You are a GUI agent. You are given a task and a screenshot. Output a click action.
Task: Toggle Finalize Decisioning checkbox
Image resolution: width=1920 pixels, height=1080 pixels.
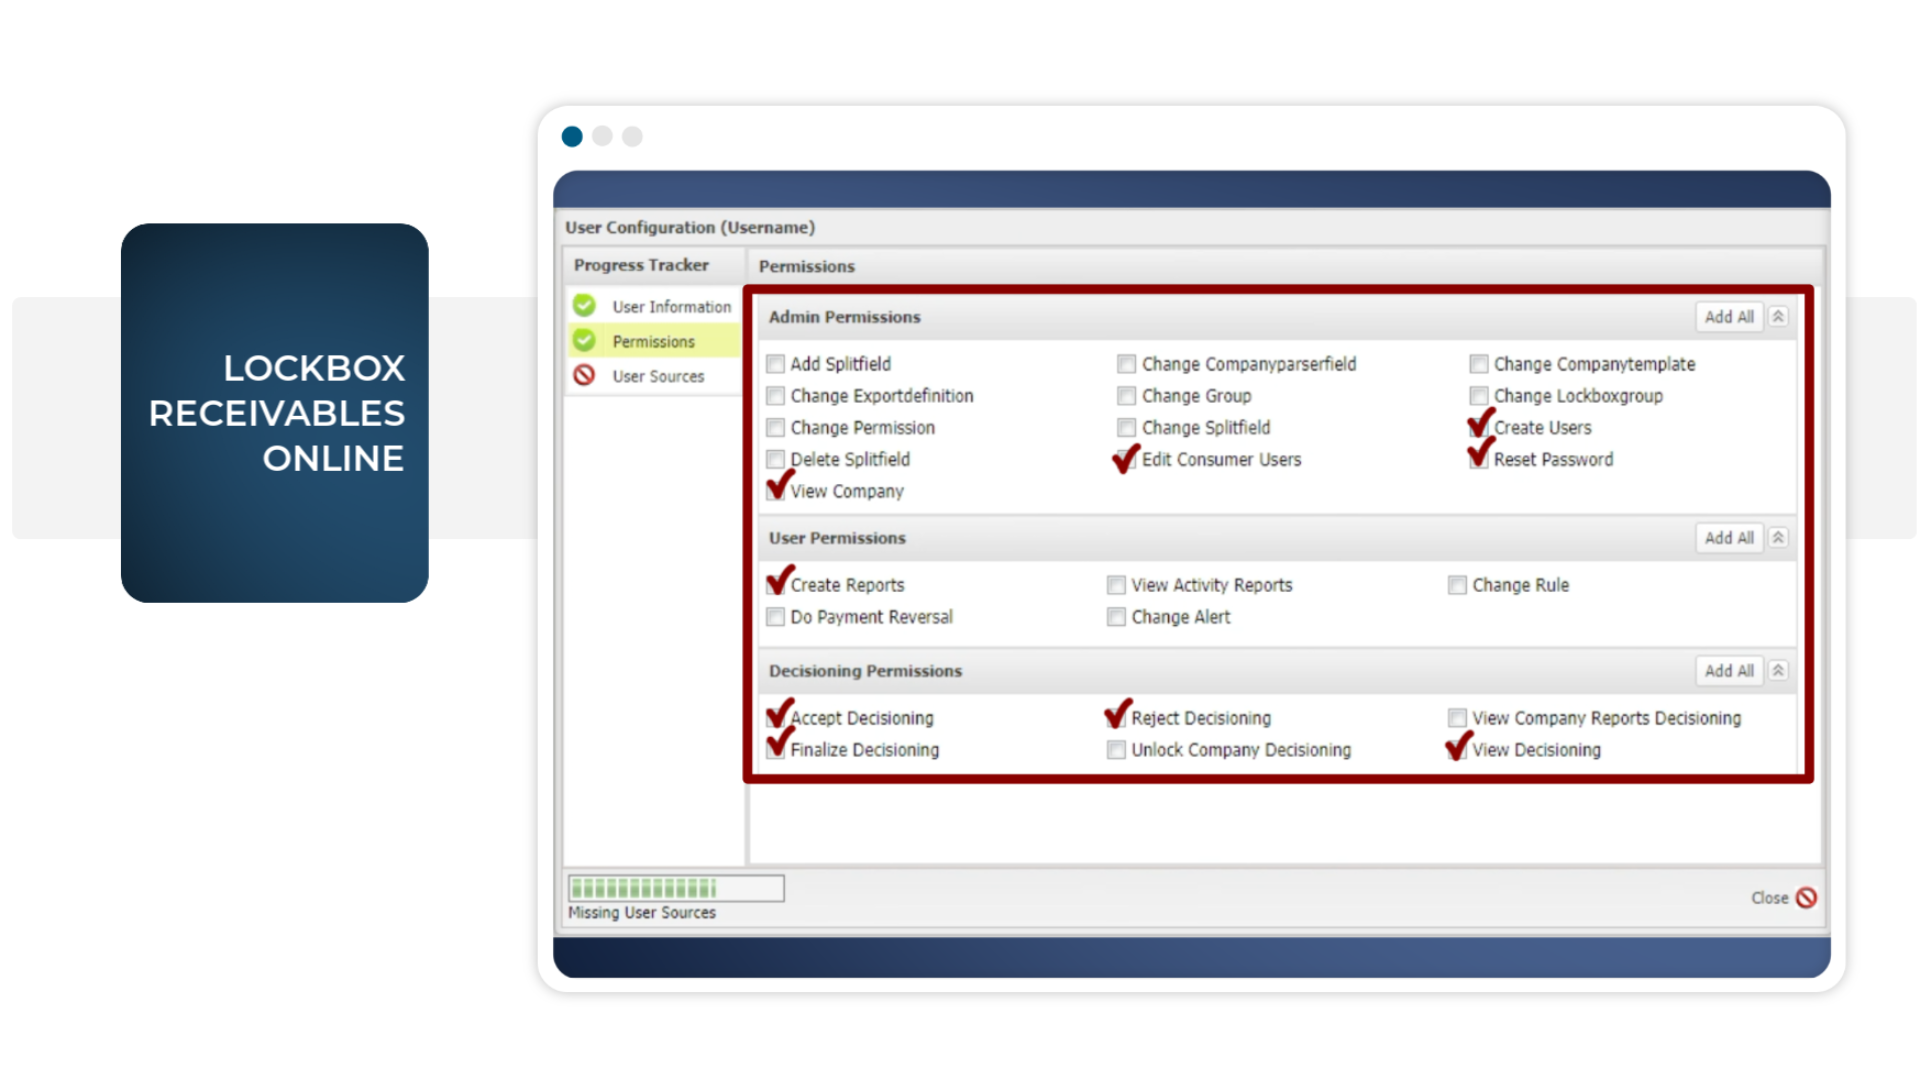coord(775,749)
